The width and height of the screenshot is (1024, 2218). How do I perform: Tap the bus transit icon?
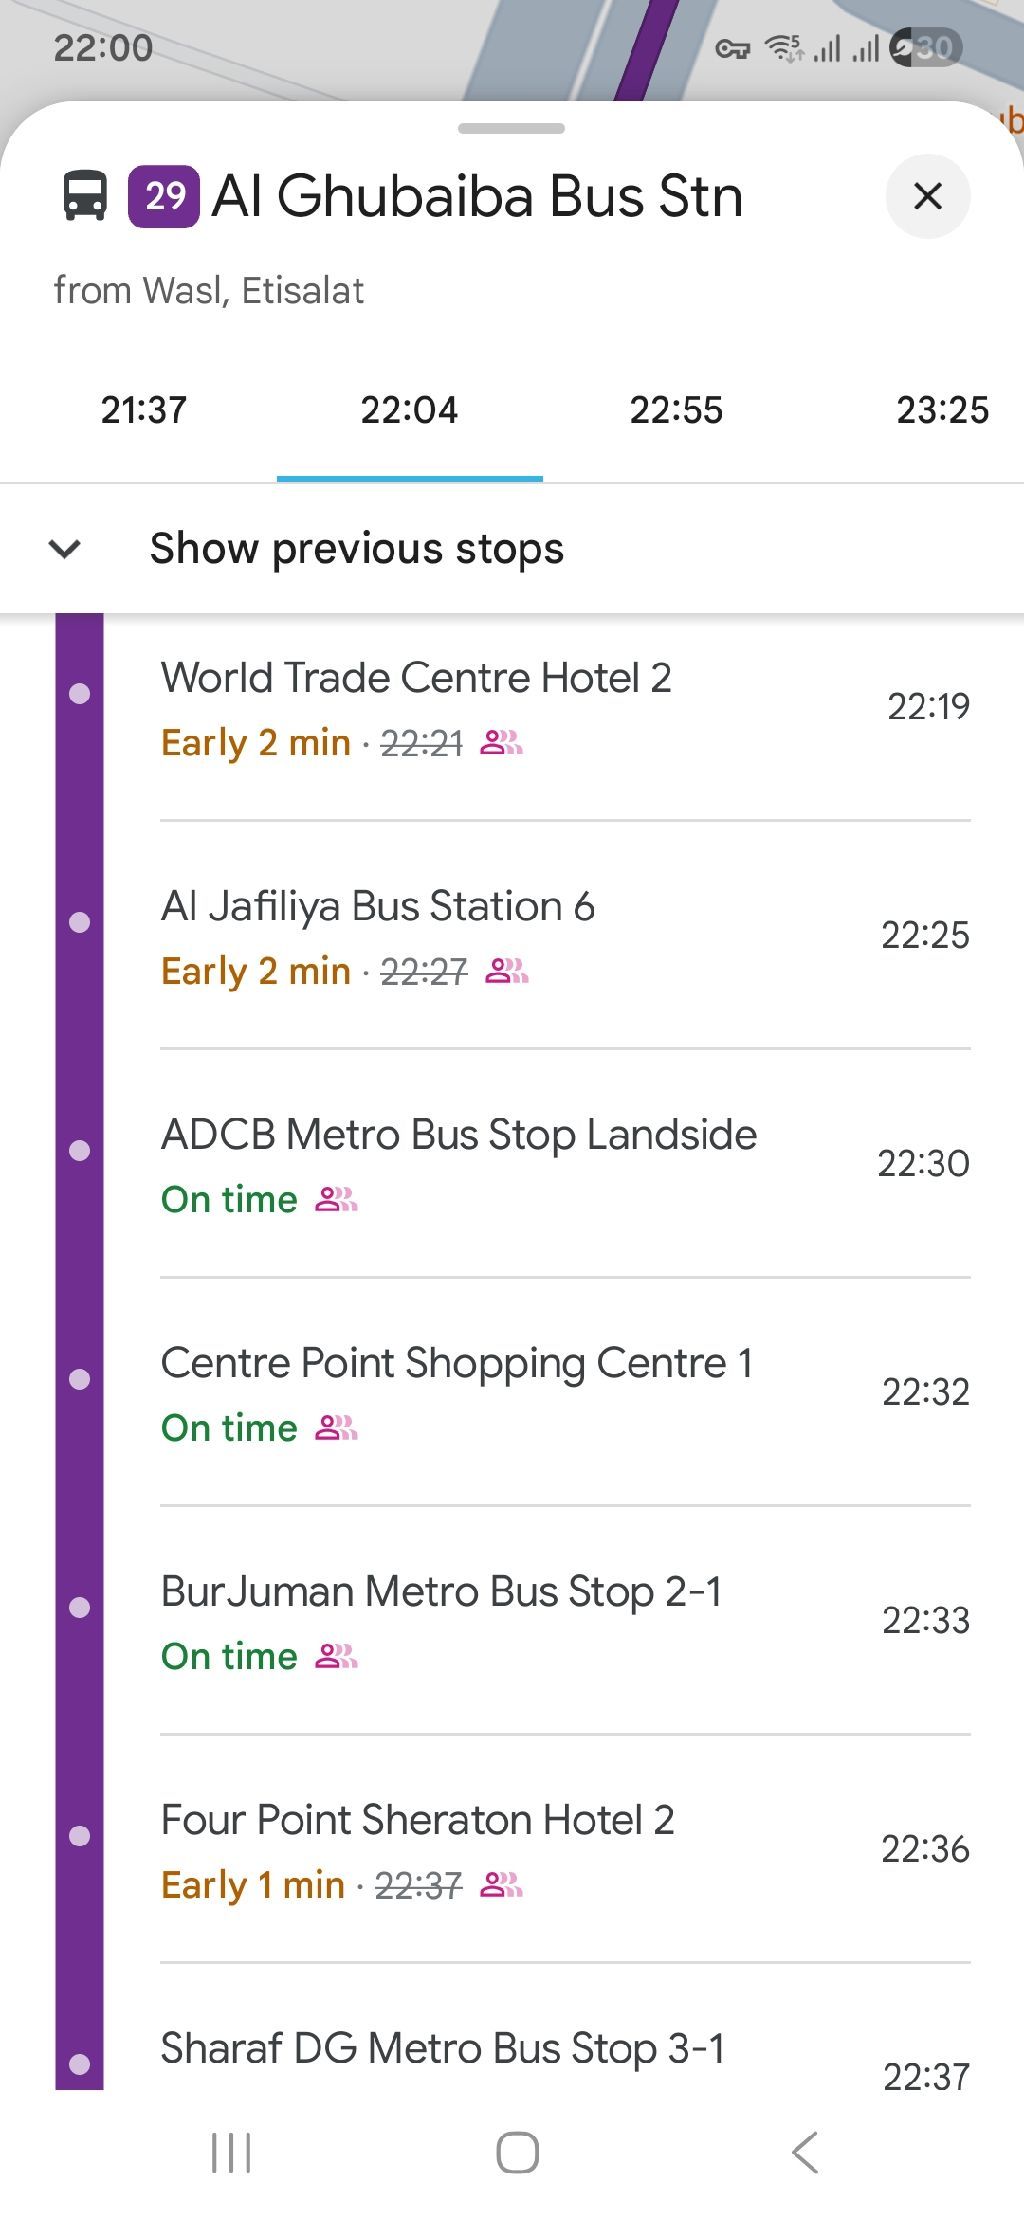click(x=85, y=195)
